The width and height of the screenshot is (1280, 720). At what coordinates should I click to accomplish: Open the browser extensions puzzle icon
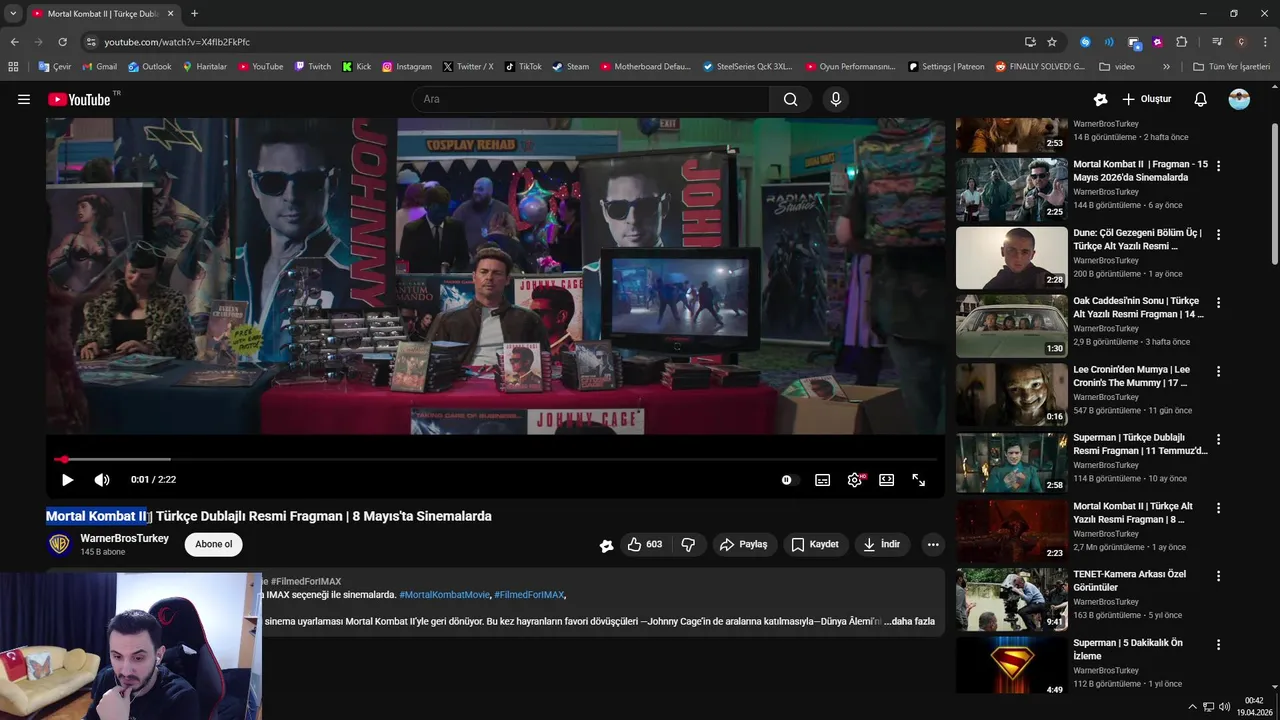(1181, 42)
